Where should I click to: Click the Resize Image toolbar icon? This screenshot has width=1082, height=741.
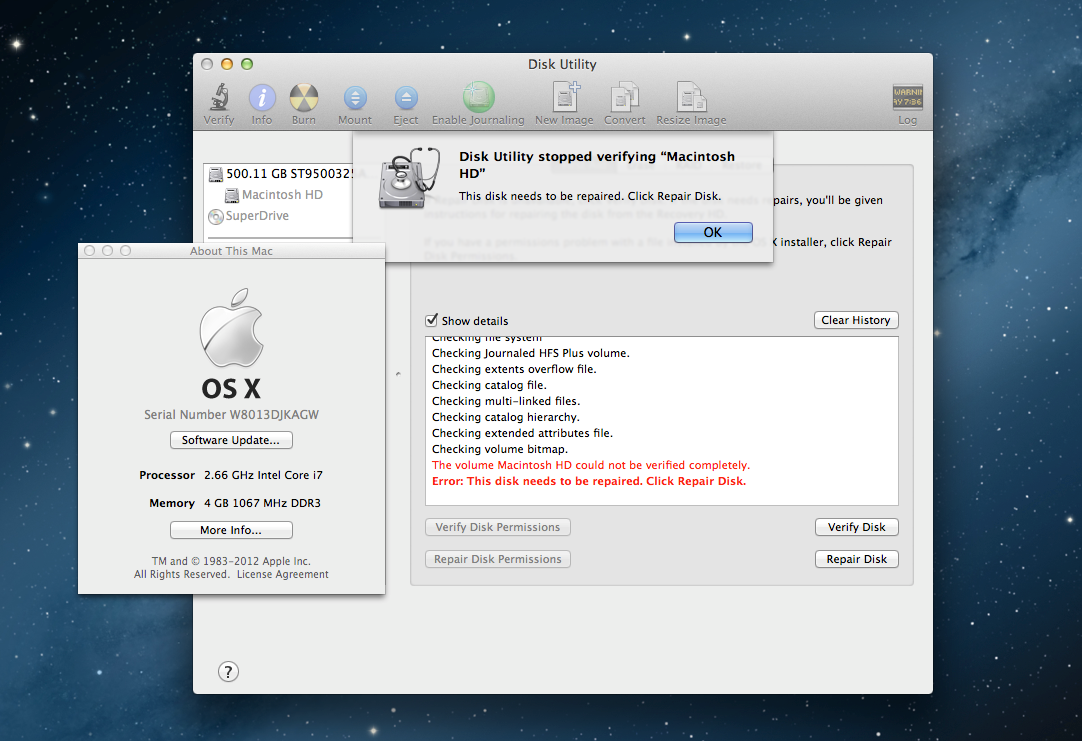[x=690, y=100]
